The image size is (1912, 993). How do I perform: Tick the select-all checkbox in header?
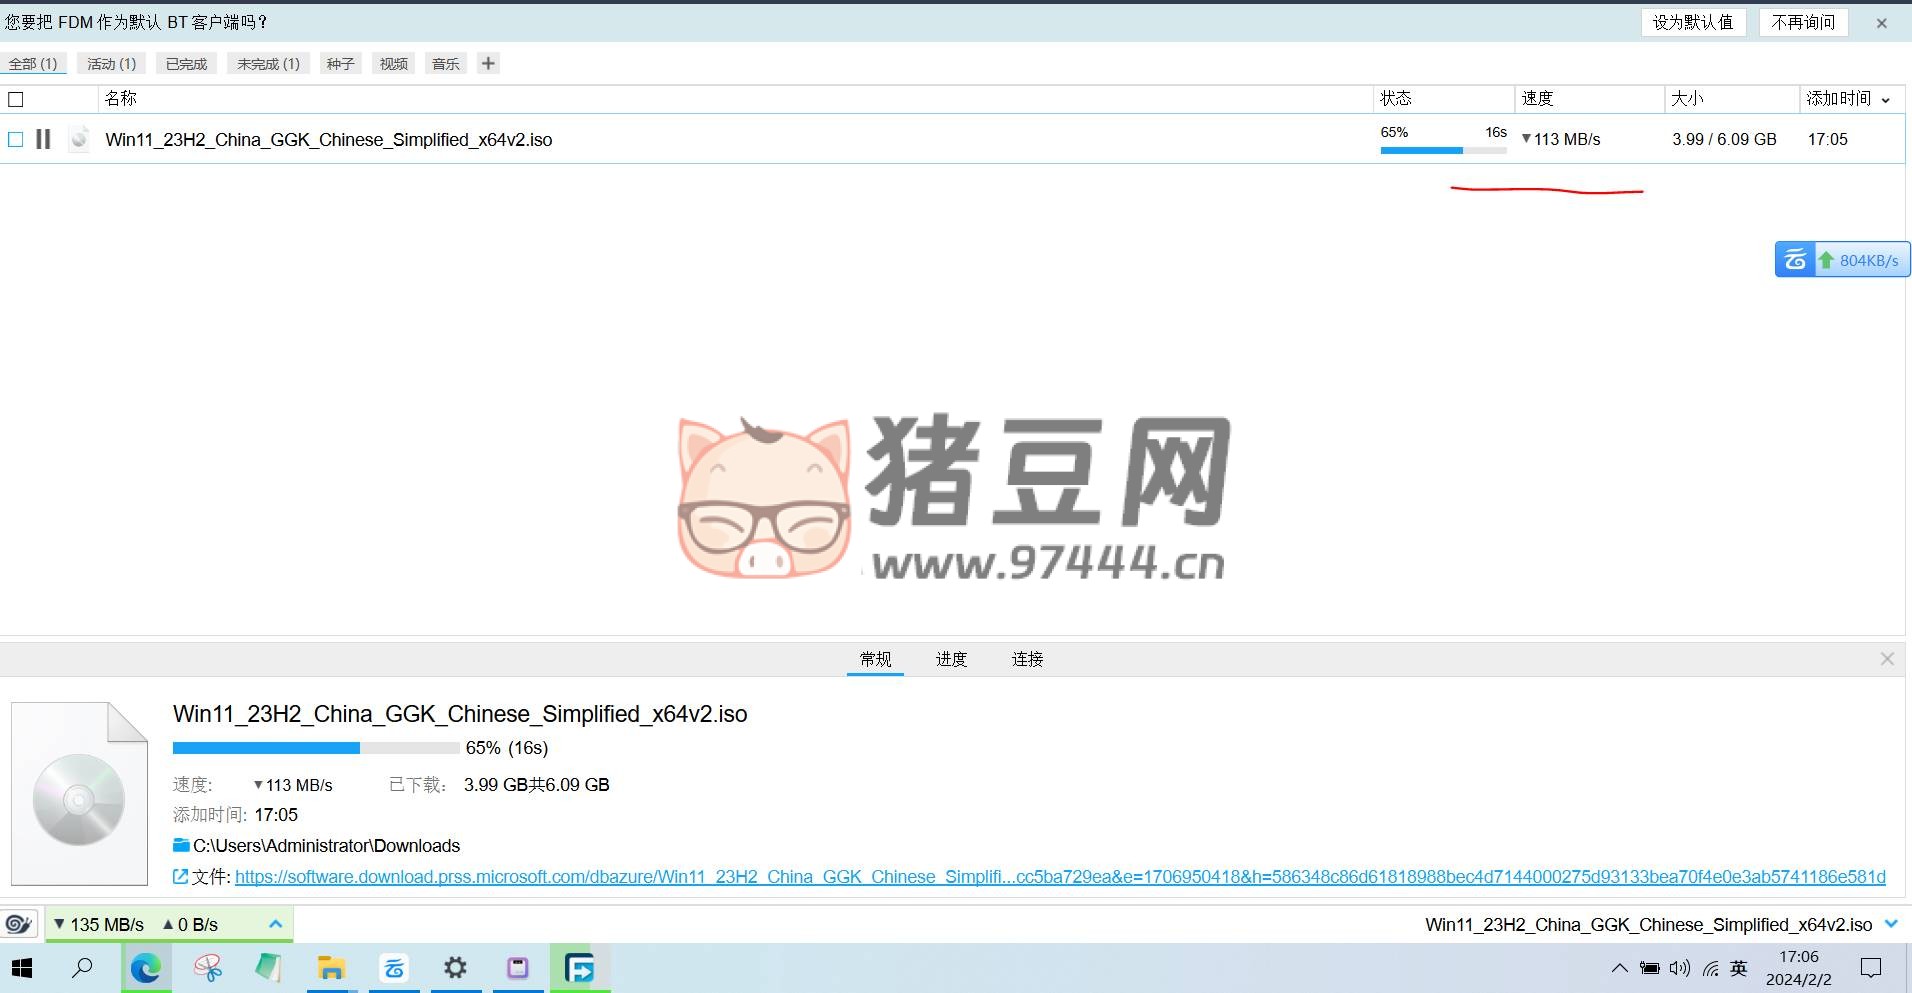click(16, 99)
